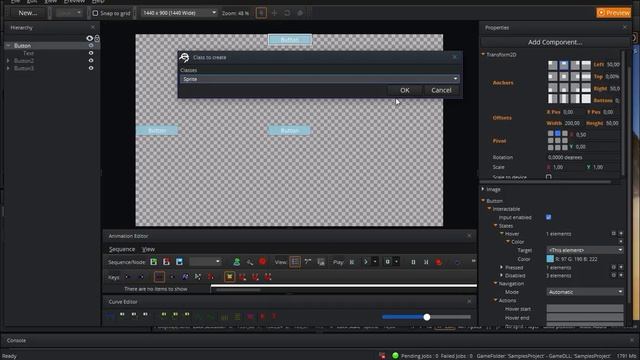Hide the Button element in hierarchy

click(91, 46)
